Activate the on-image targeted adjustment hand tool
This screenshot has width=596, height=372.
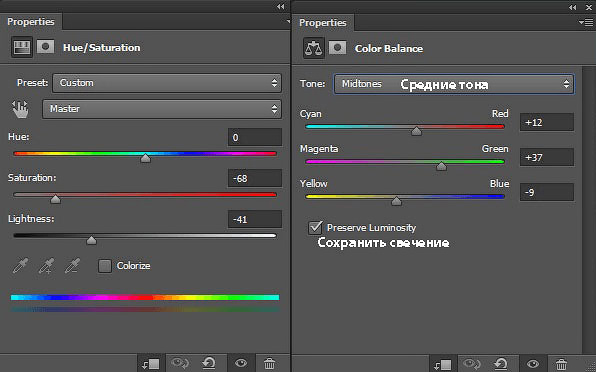pos(20,109)
